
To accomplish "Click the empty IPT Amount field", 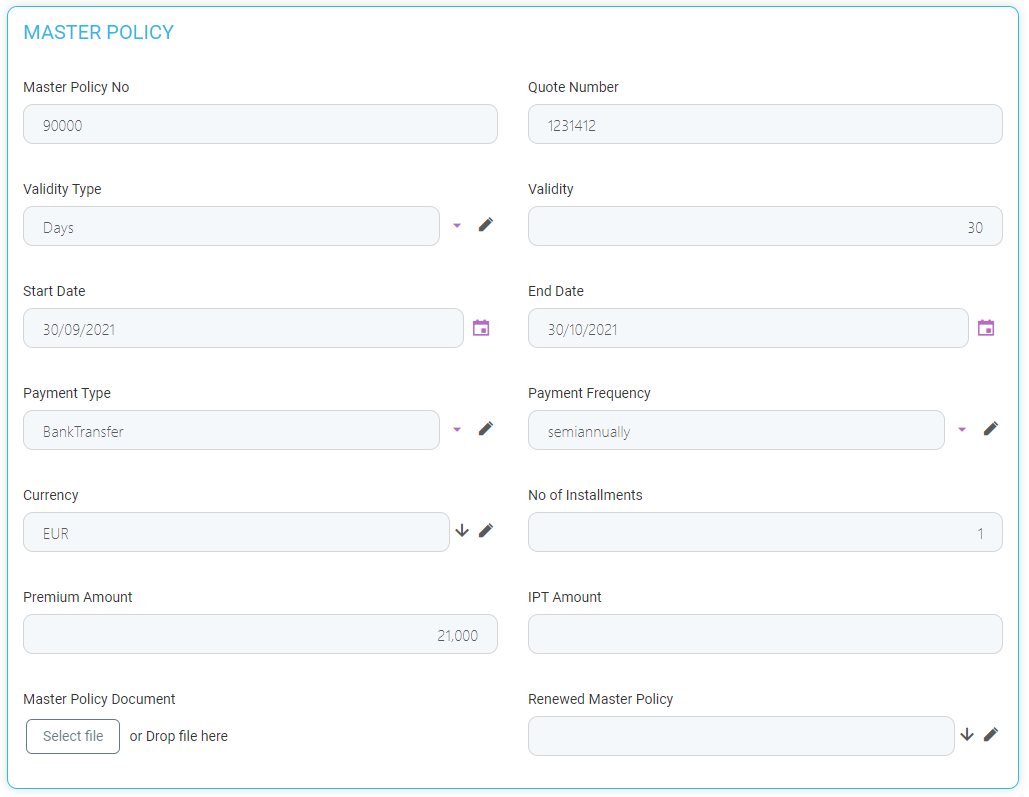I will tap(765, 635).
